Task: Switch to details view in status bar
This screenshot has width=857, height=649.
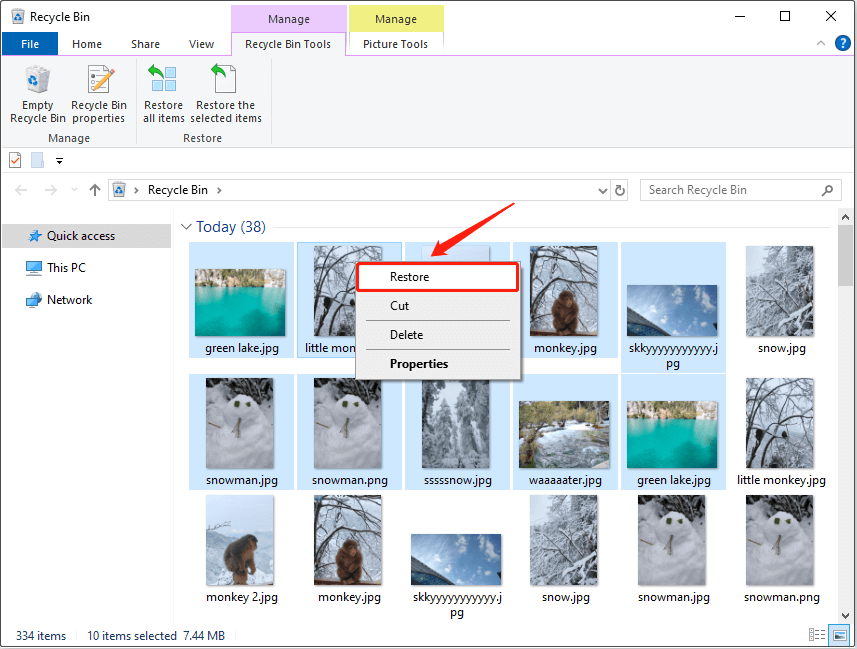Action: pos(816,635)
